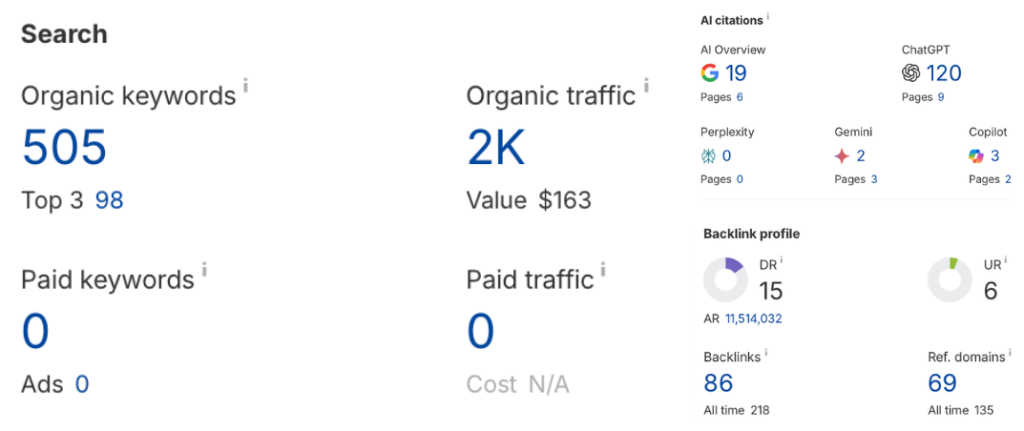Click the info icon beside Organic keywords
Image resolution: width=1024 pixels, height=431 pixels.
point(246,86)
